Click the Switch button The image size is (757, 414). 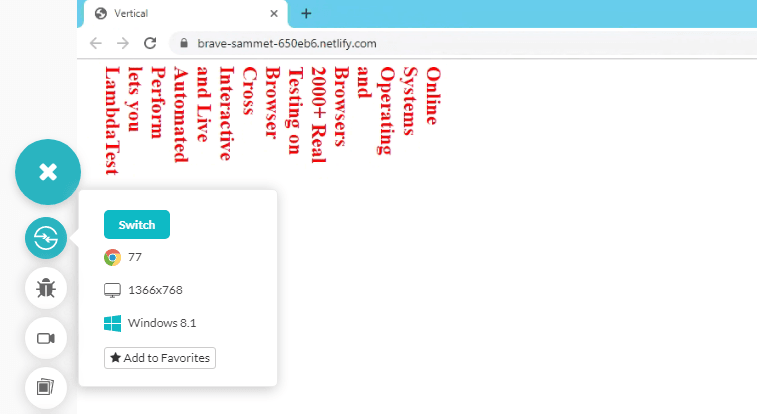pyautogui.click(x=137, y=224)
